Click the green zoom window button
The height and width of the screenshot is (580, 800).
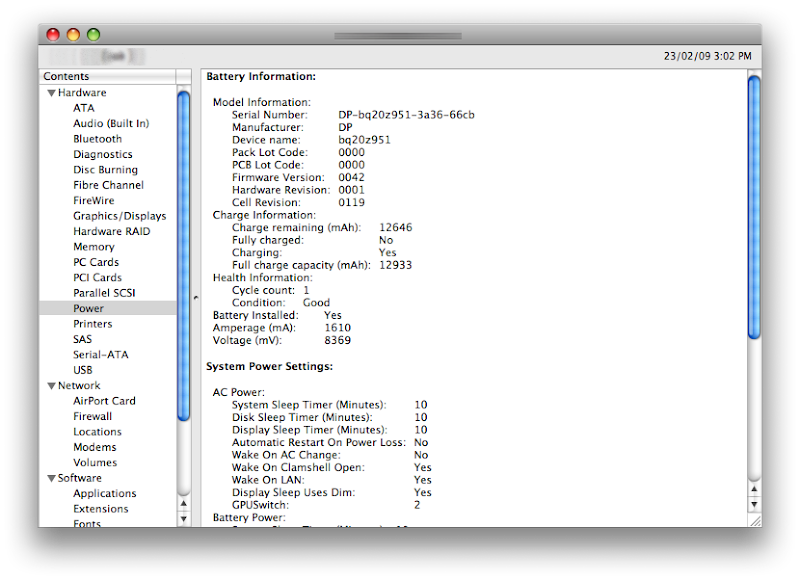[93, 35]
